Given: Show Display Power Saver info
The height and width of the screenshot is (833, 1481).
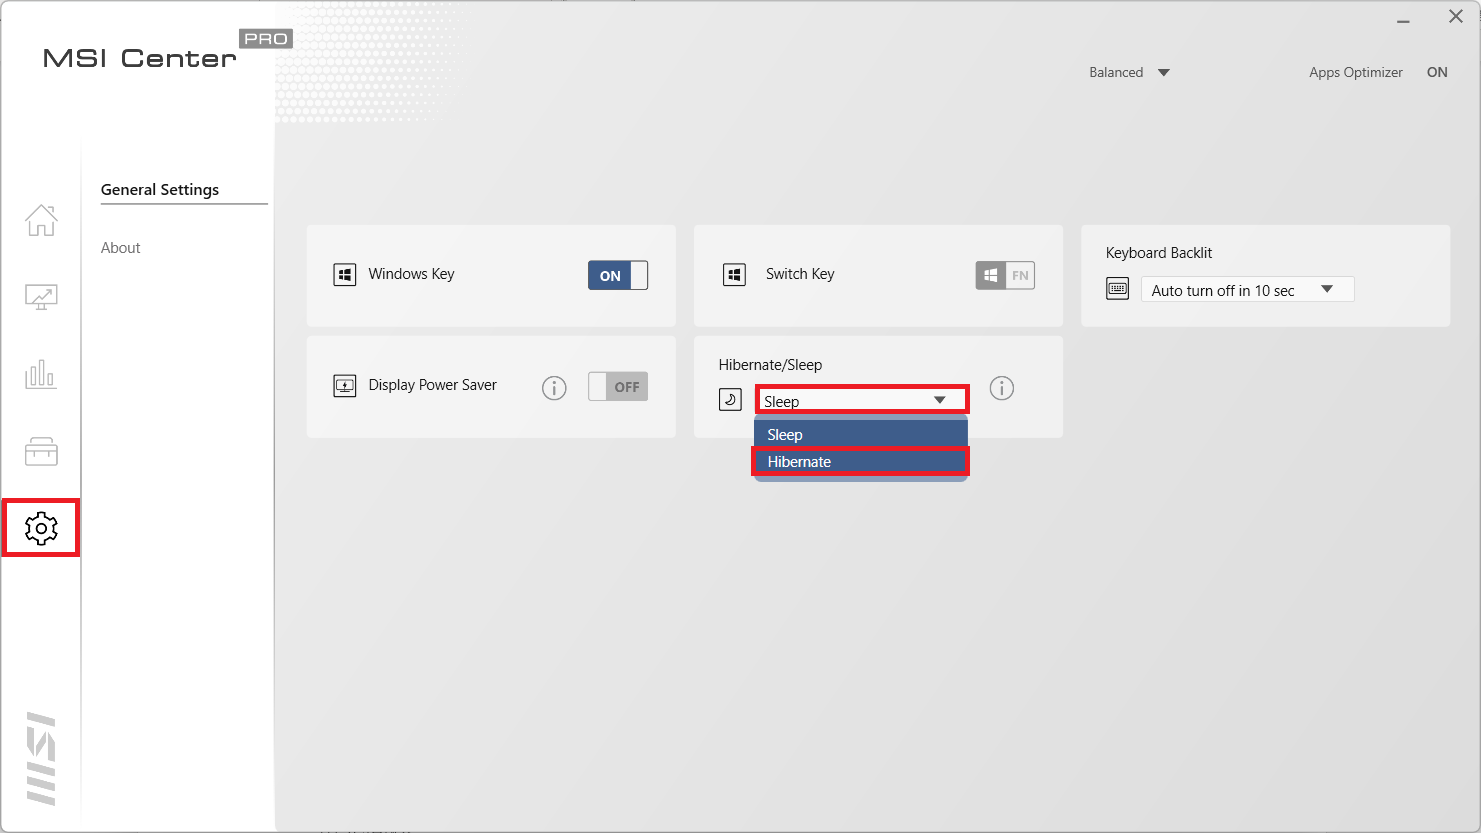Looking at the screenshot, I should point(554,388).
